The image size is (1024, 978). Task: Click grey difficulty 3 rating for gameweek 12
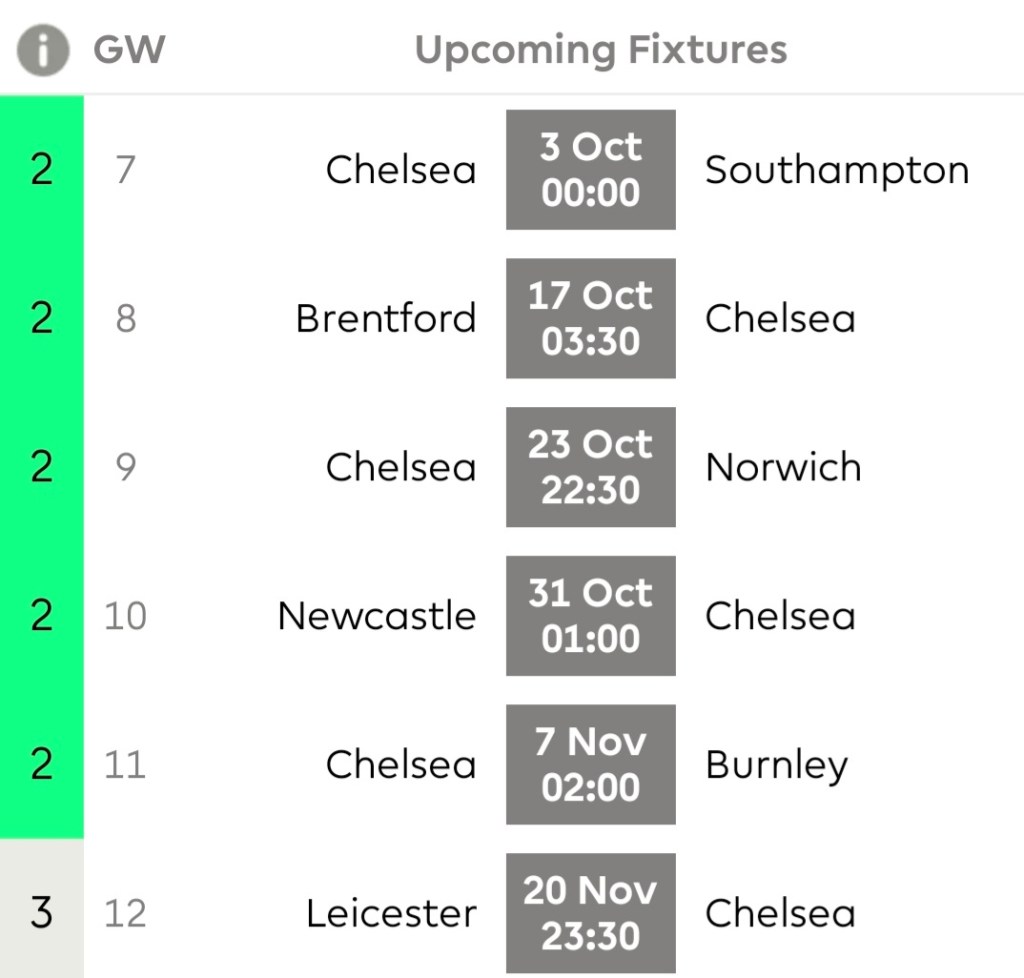pyautogui.click(x=41, y=912)
